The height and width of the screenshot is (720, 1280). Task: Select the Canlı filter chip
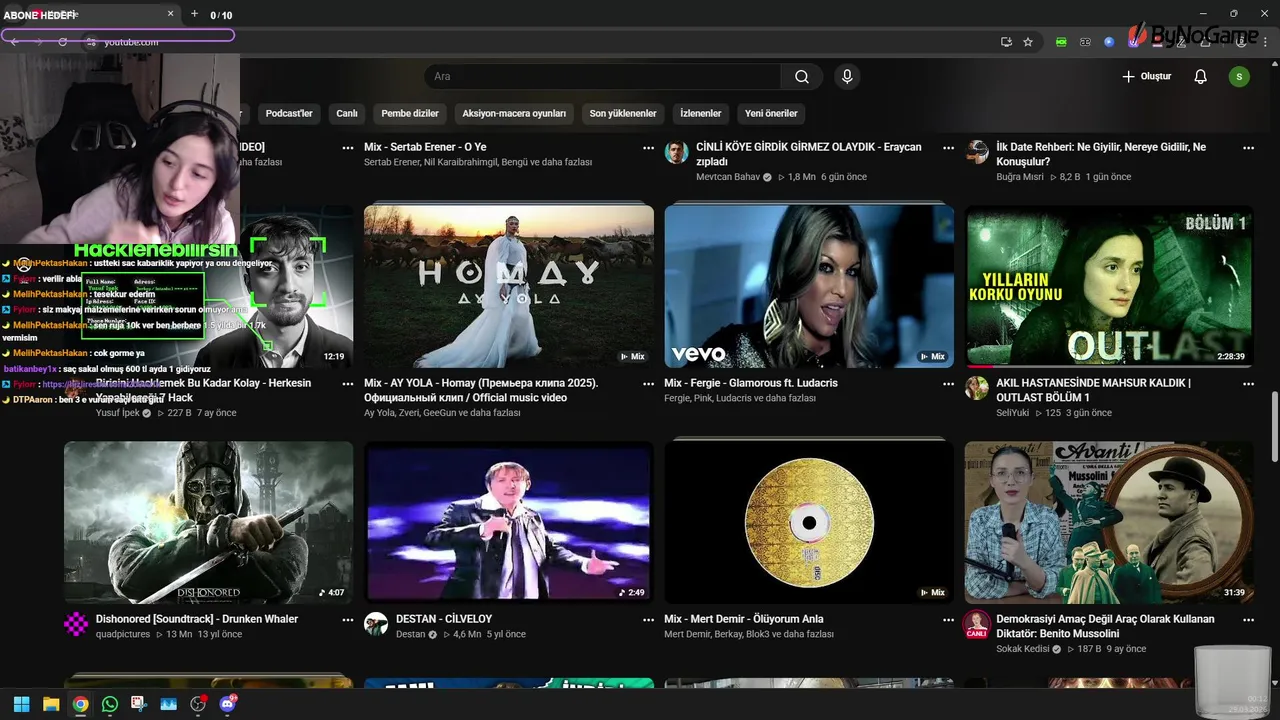tap(347, 113)
